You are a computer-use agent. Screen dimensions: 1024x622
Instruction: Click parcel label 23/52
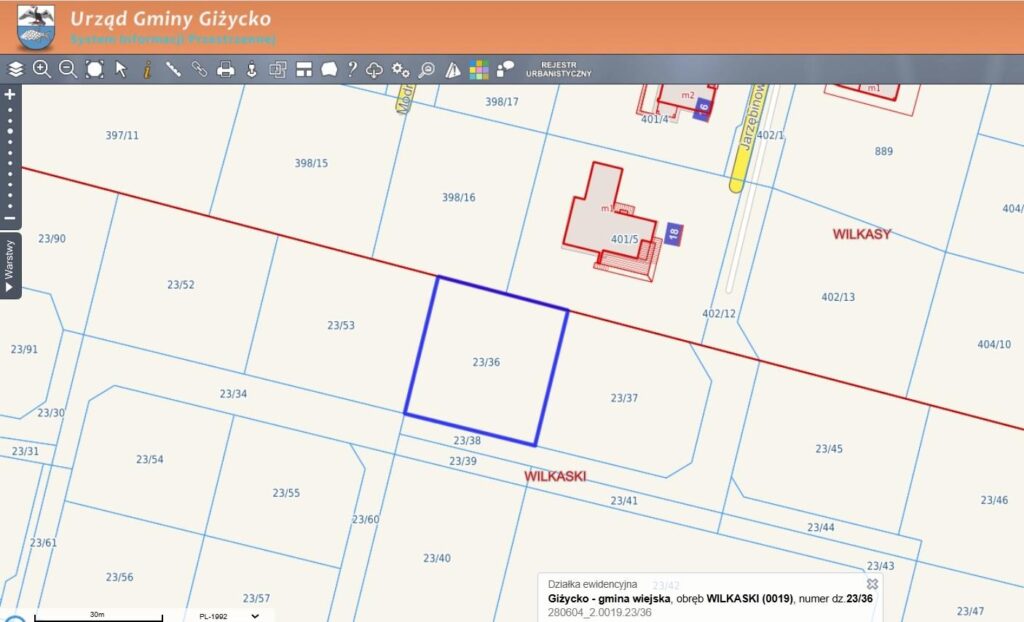coord(181,285)
